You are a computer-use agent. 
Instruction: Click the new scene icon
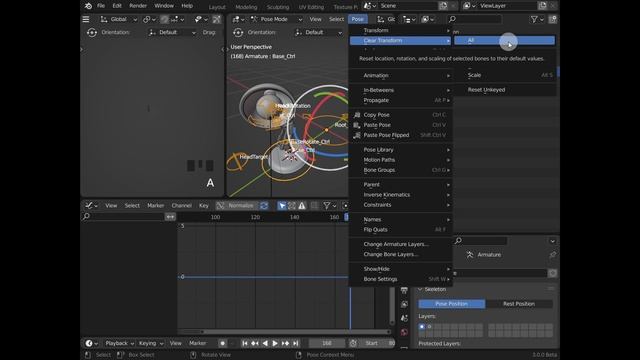point(443,6)
